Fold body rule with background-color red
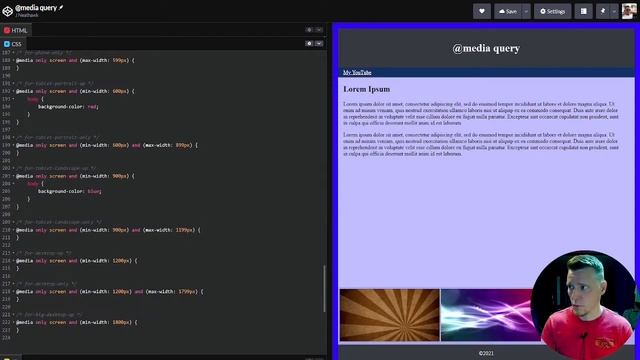 click(x=13, y=99)
